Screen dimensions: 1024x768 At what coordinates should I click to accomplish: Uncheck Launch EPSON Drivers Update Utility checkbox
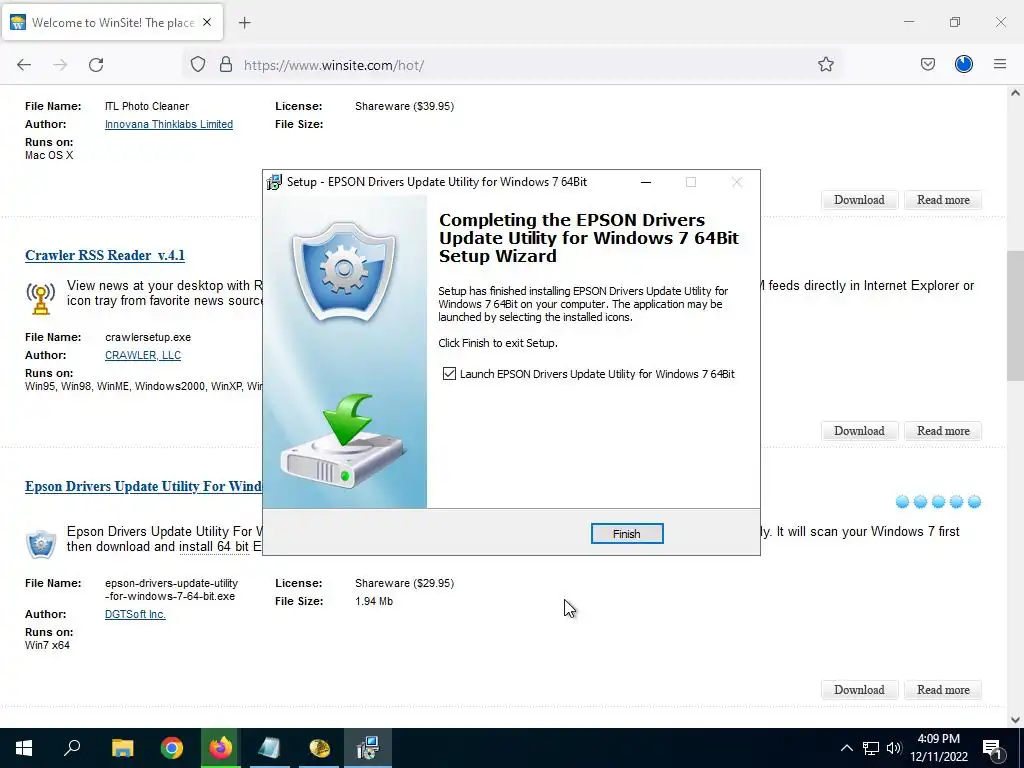click(449, 374)
